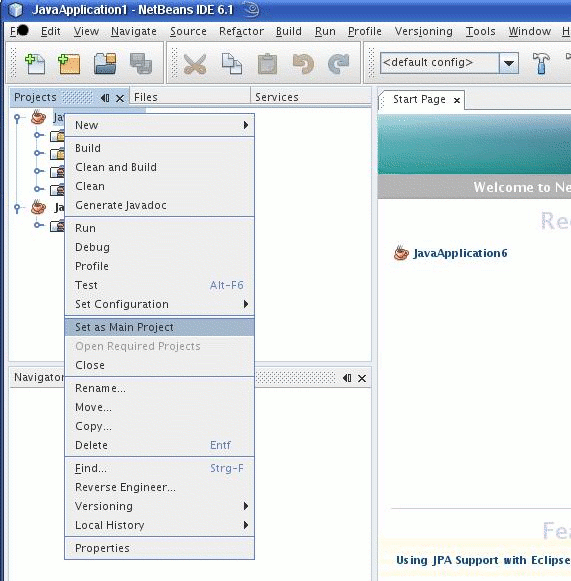Select Generate Javadoc in context menu
This screenshot has height=581, width=571.
pyautogui.click(x=159, y=205)
